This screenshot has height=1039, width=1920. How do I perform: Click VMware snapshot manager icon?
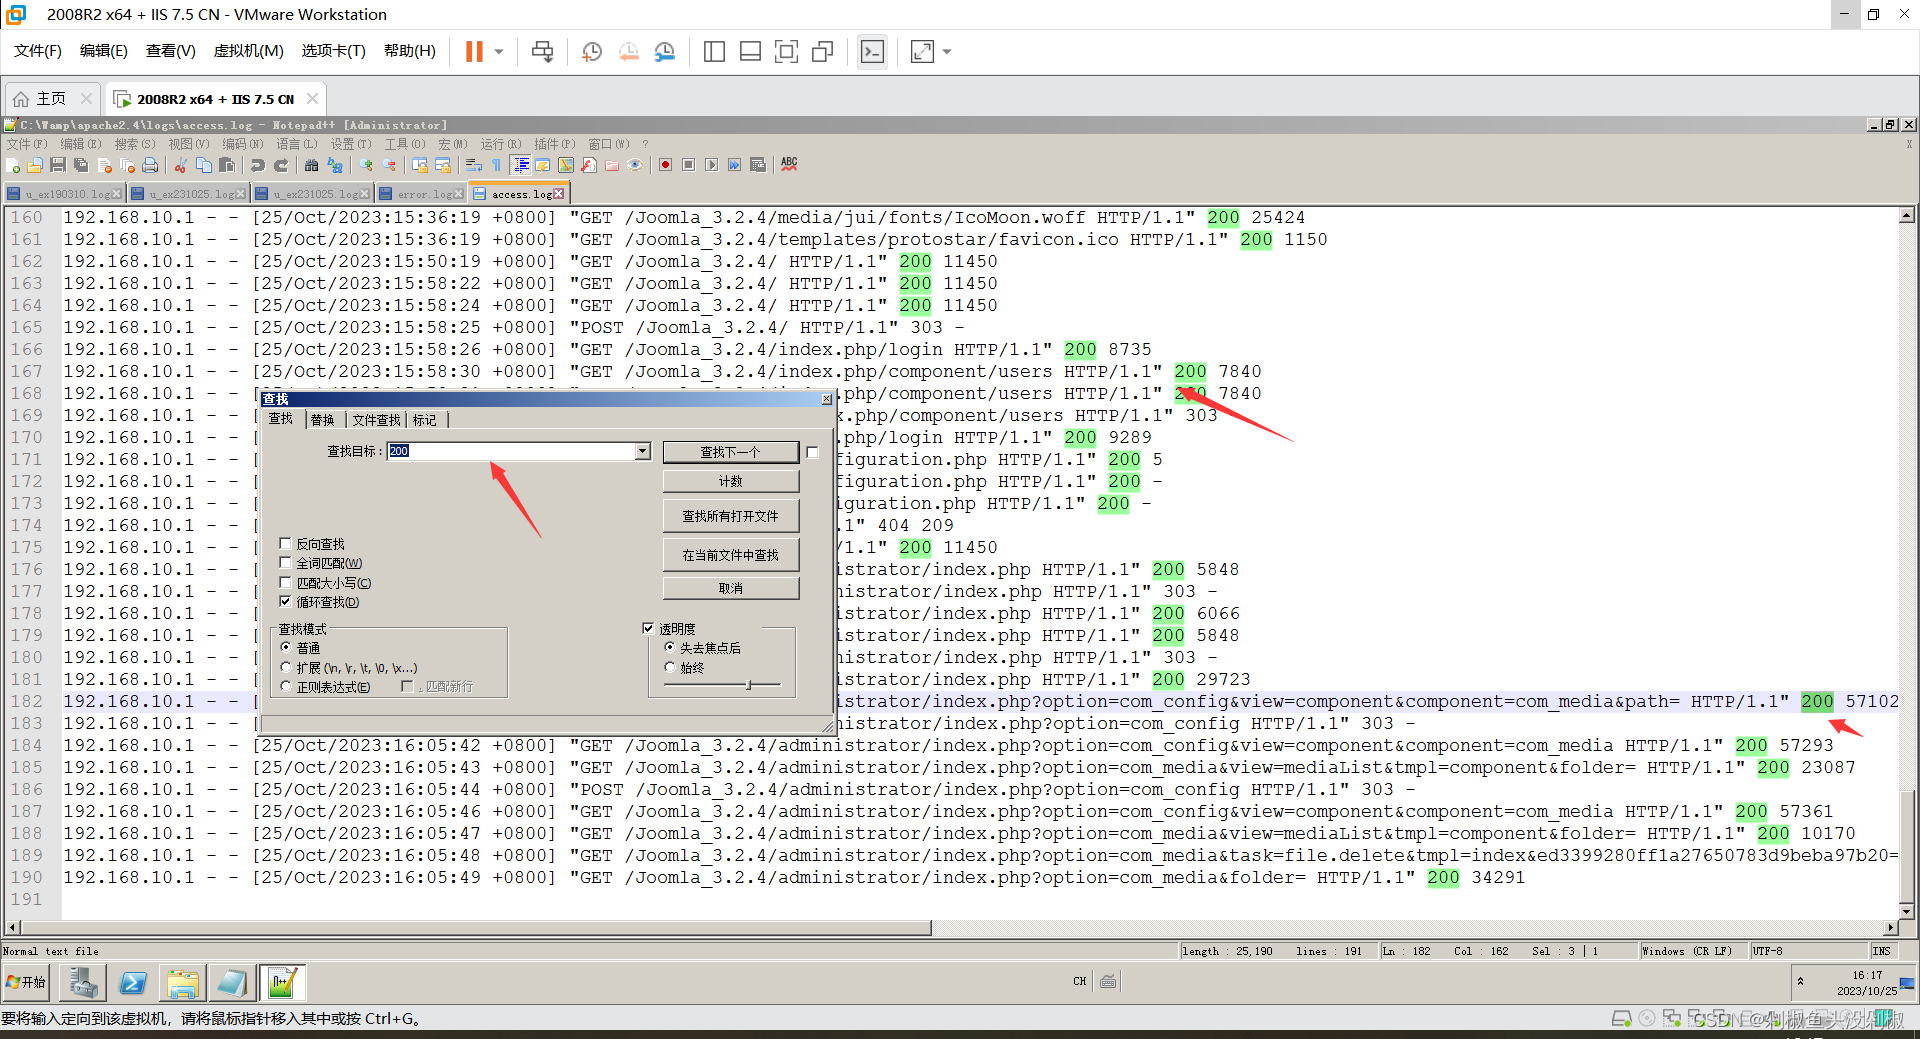click(665, 52)
